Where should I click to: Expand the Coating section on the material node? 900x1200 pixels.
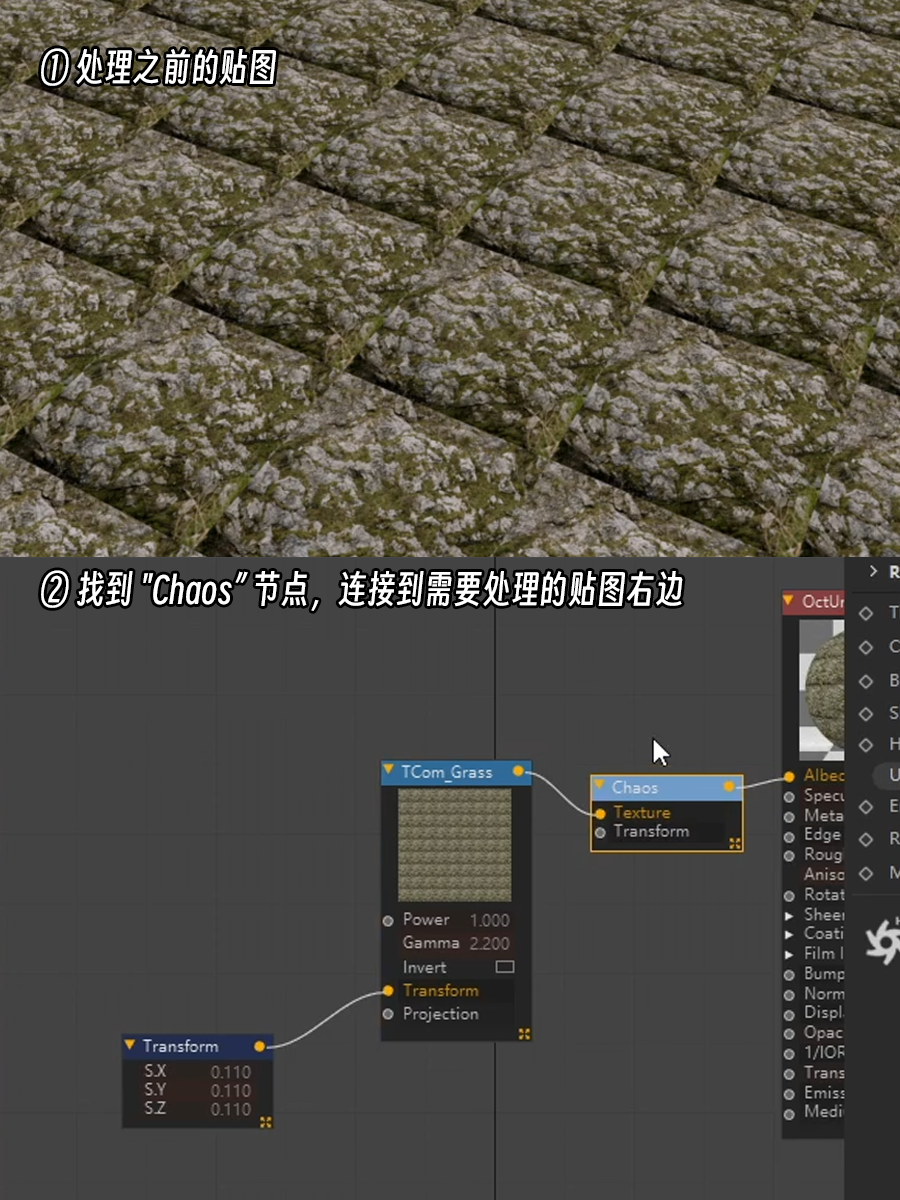tap(787, 933)
